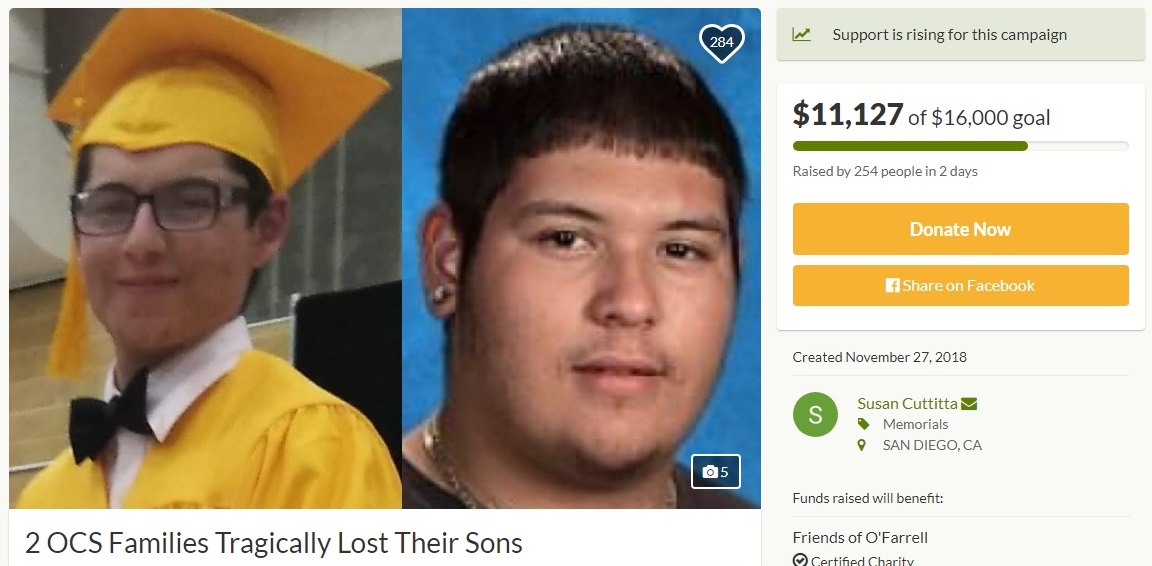Click the Support is rising banner
The width and height of the screenshot is (1152, 566).
point(960,35)
